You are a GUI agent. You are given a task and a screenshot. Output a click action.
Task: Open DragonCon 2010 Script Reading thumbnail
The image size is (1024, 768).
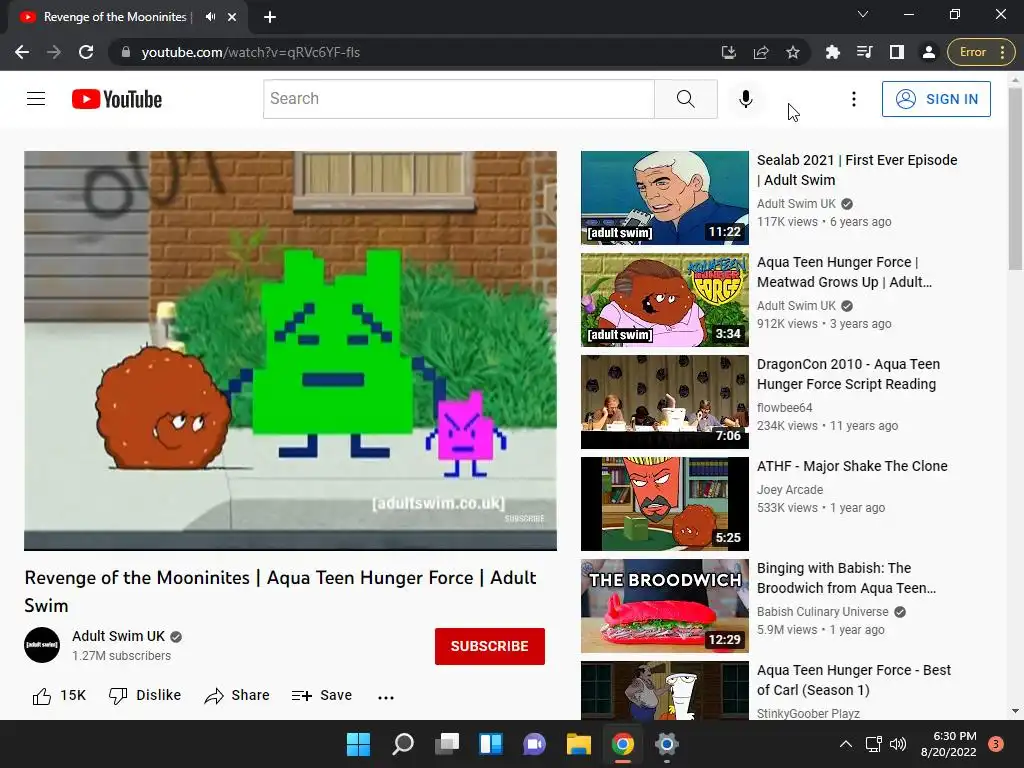(x=665, y=402)
